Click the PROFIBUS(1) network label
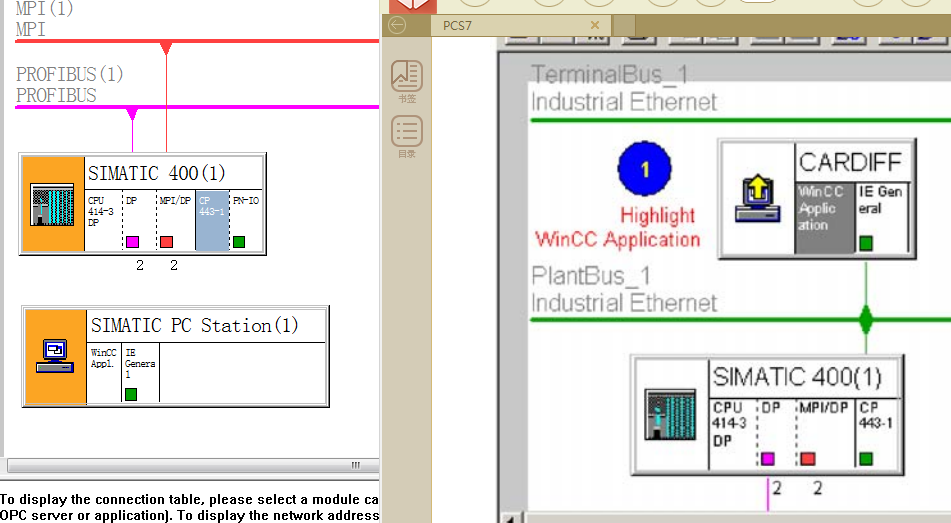Screen dimensions: 951x523 69,75
